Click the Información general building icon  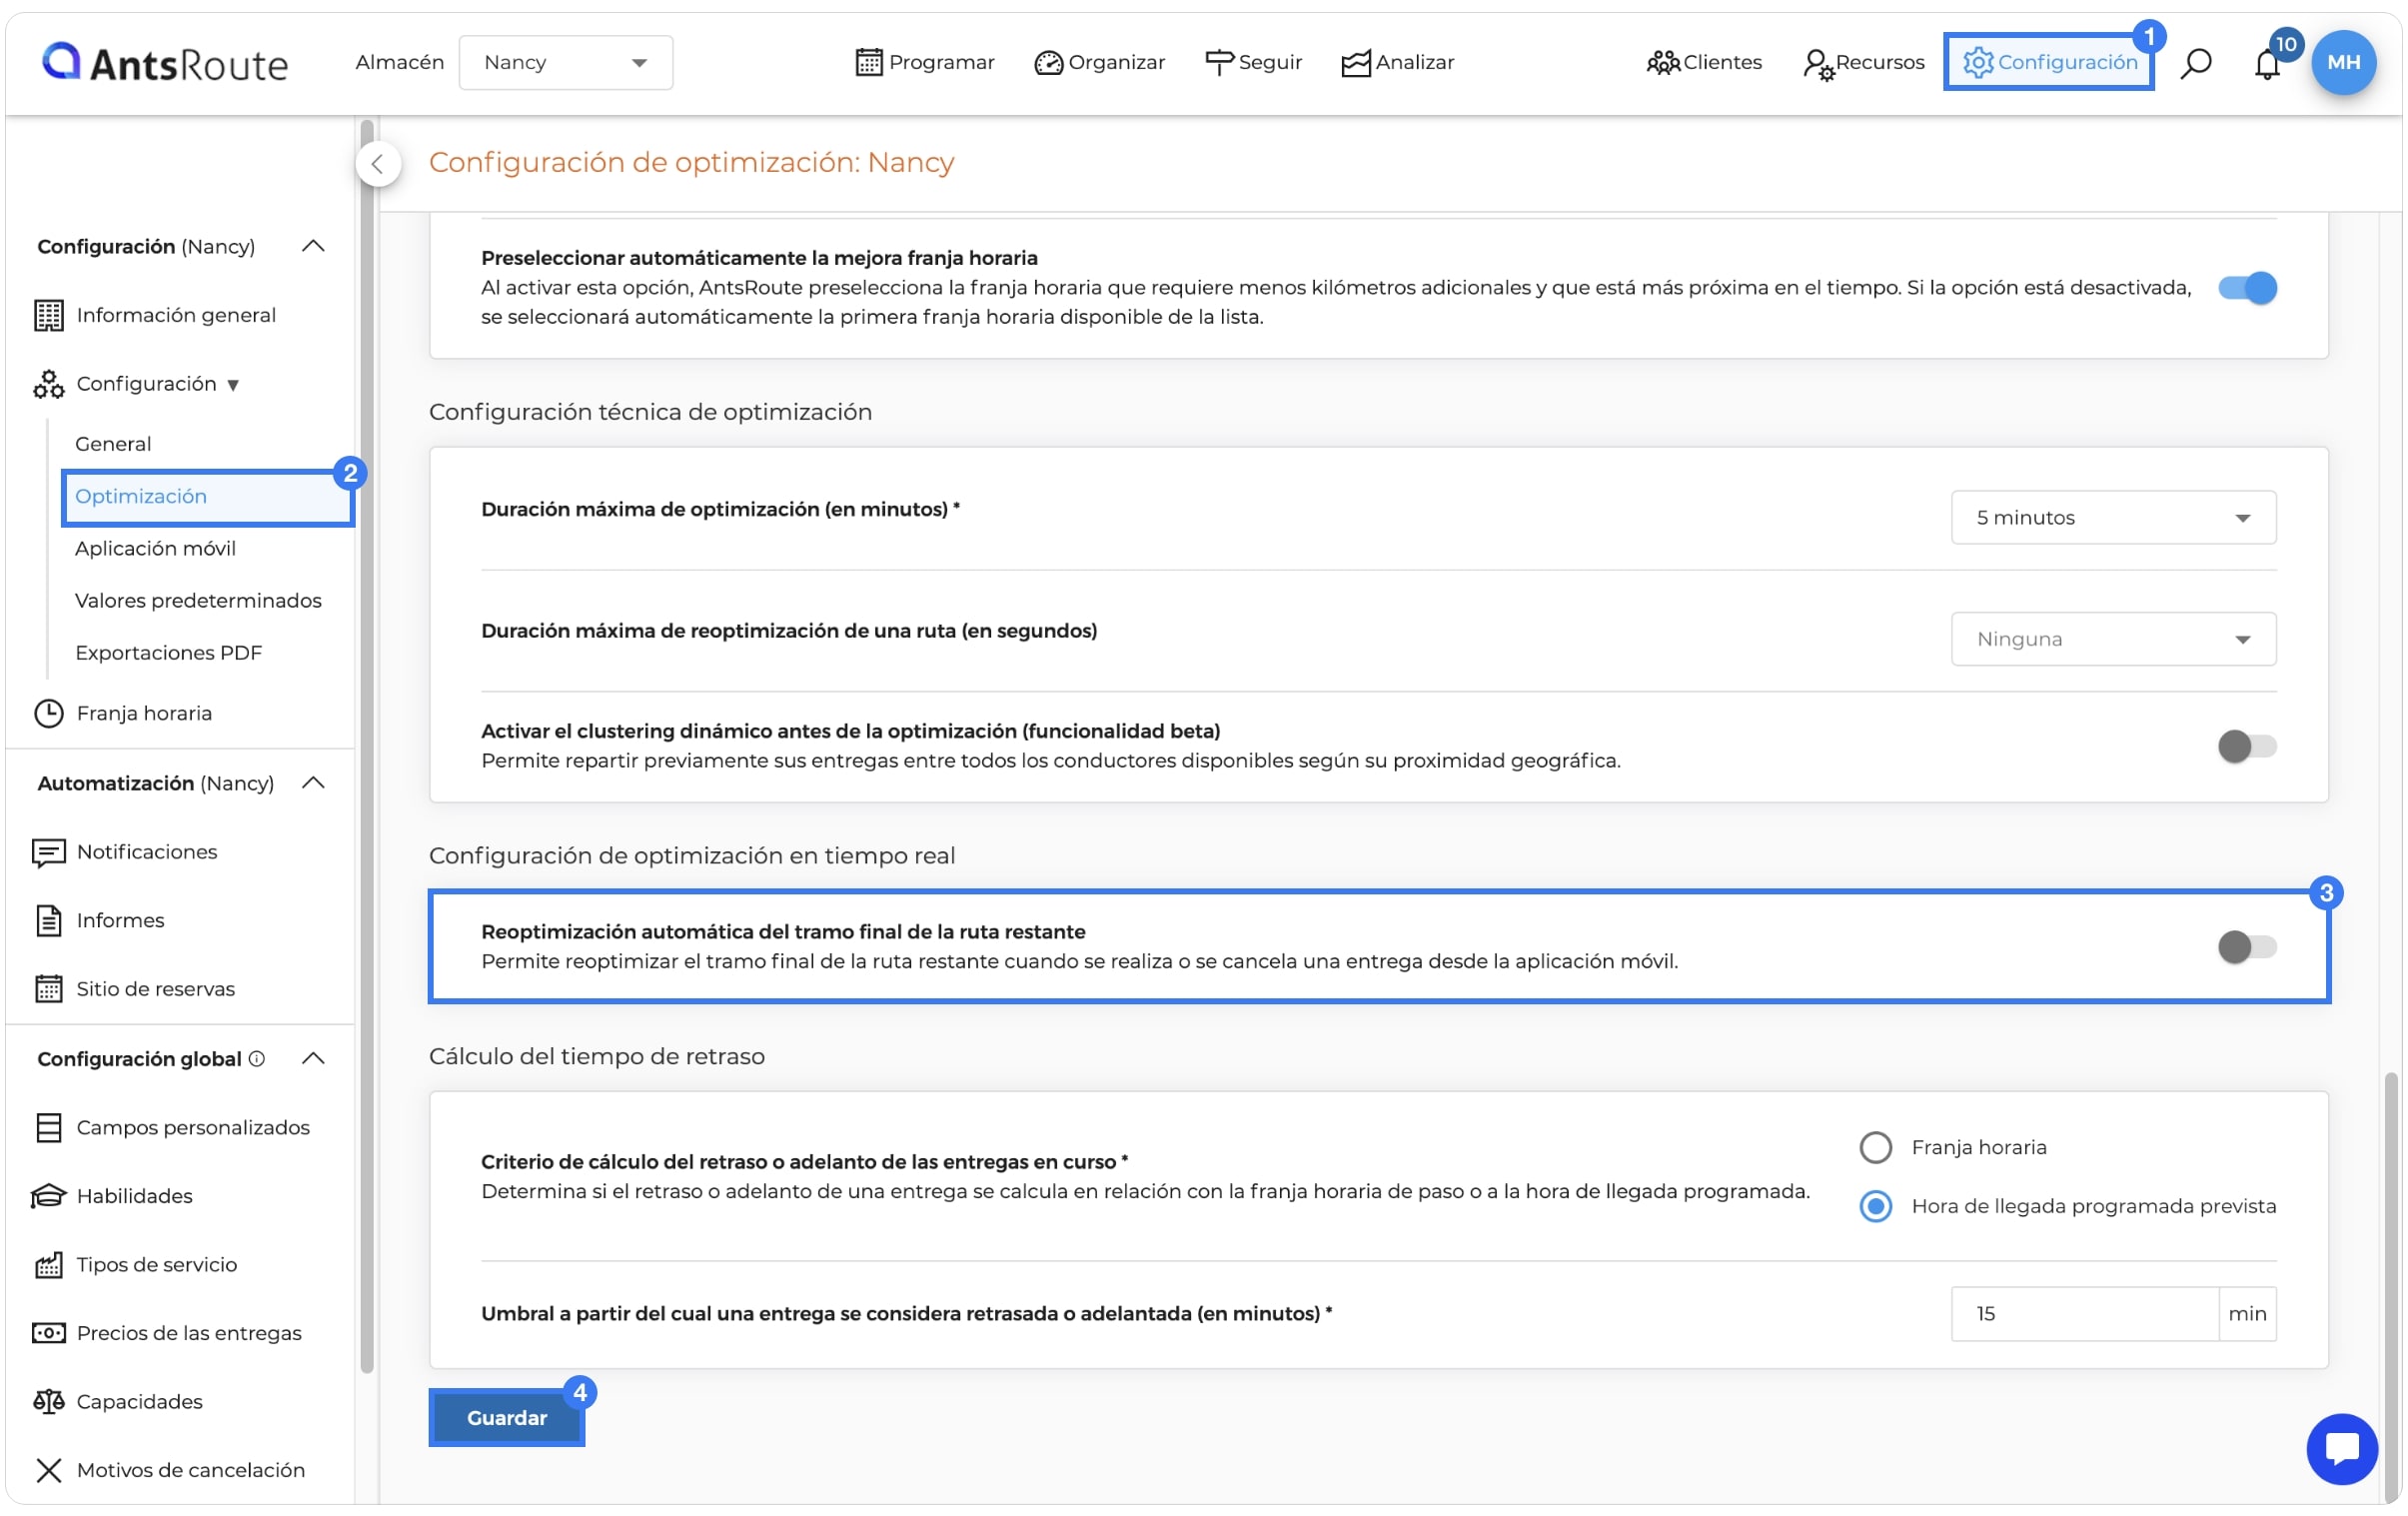pyautogui.click(x=48, y=315)
